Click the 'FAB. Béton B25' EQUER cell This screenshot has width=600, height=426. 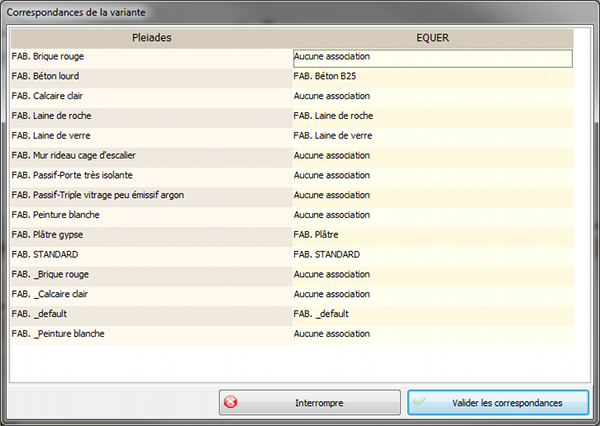433,78
